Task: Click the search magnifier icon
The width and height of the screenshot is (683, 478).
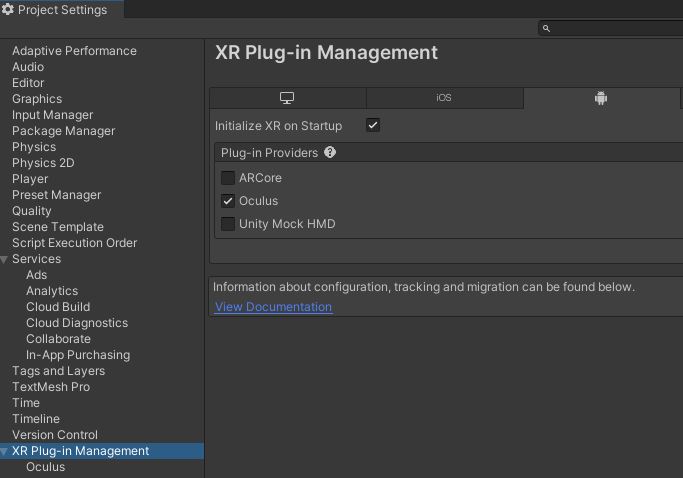Action: (546, 28)
